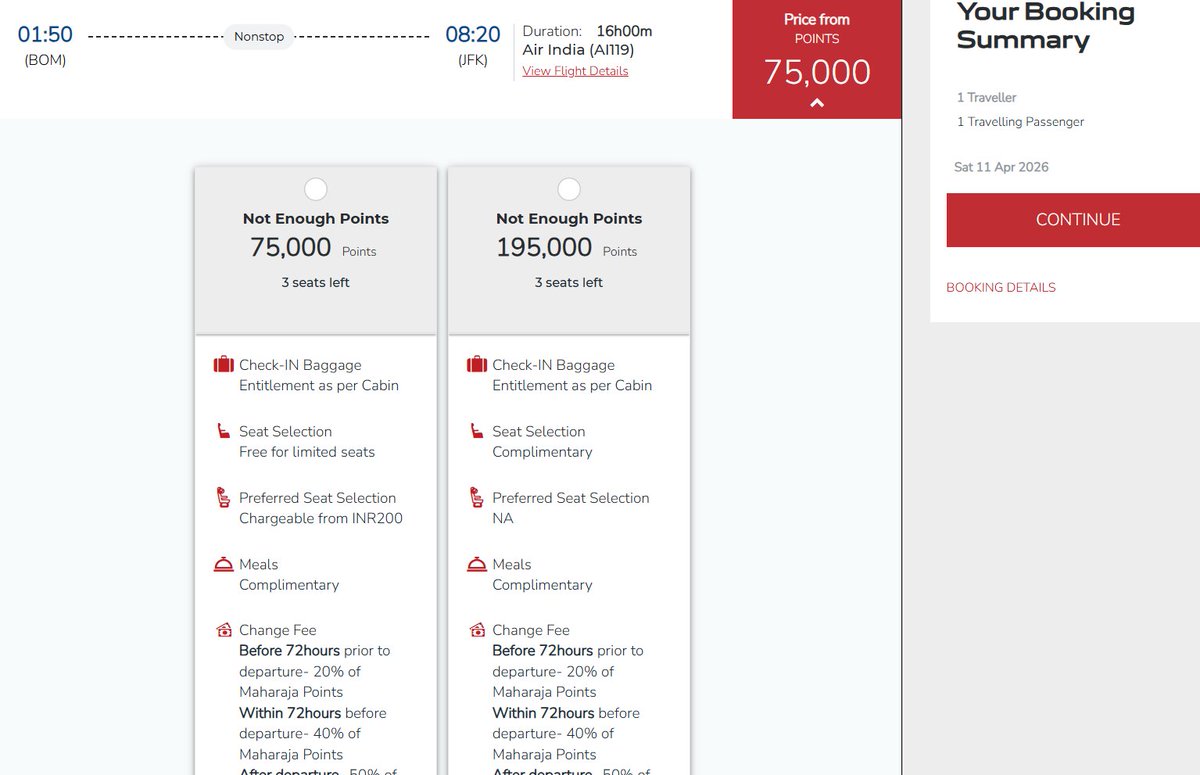Click Meals cloche icon in 195,000 card
Viewport: 1200px width, 775px height.
pyautogui.click(x=477, y=565)
